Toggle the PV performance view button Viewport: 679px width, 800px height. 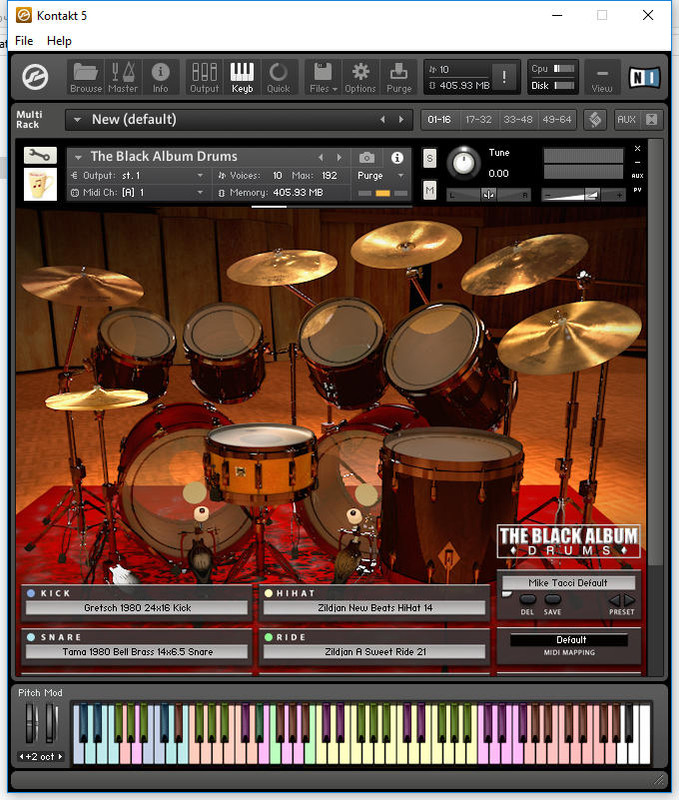[638, 190]
